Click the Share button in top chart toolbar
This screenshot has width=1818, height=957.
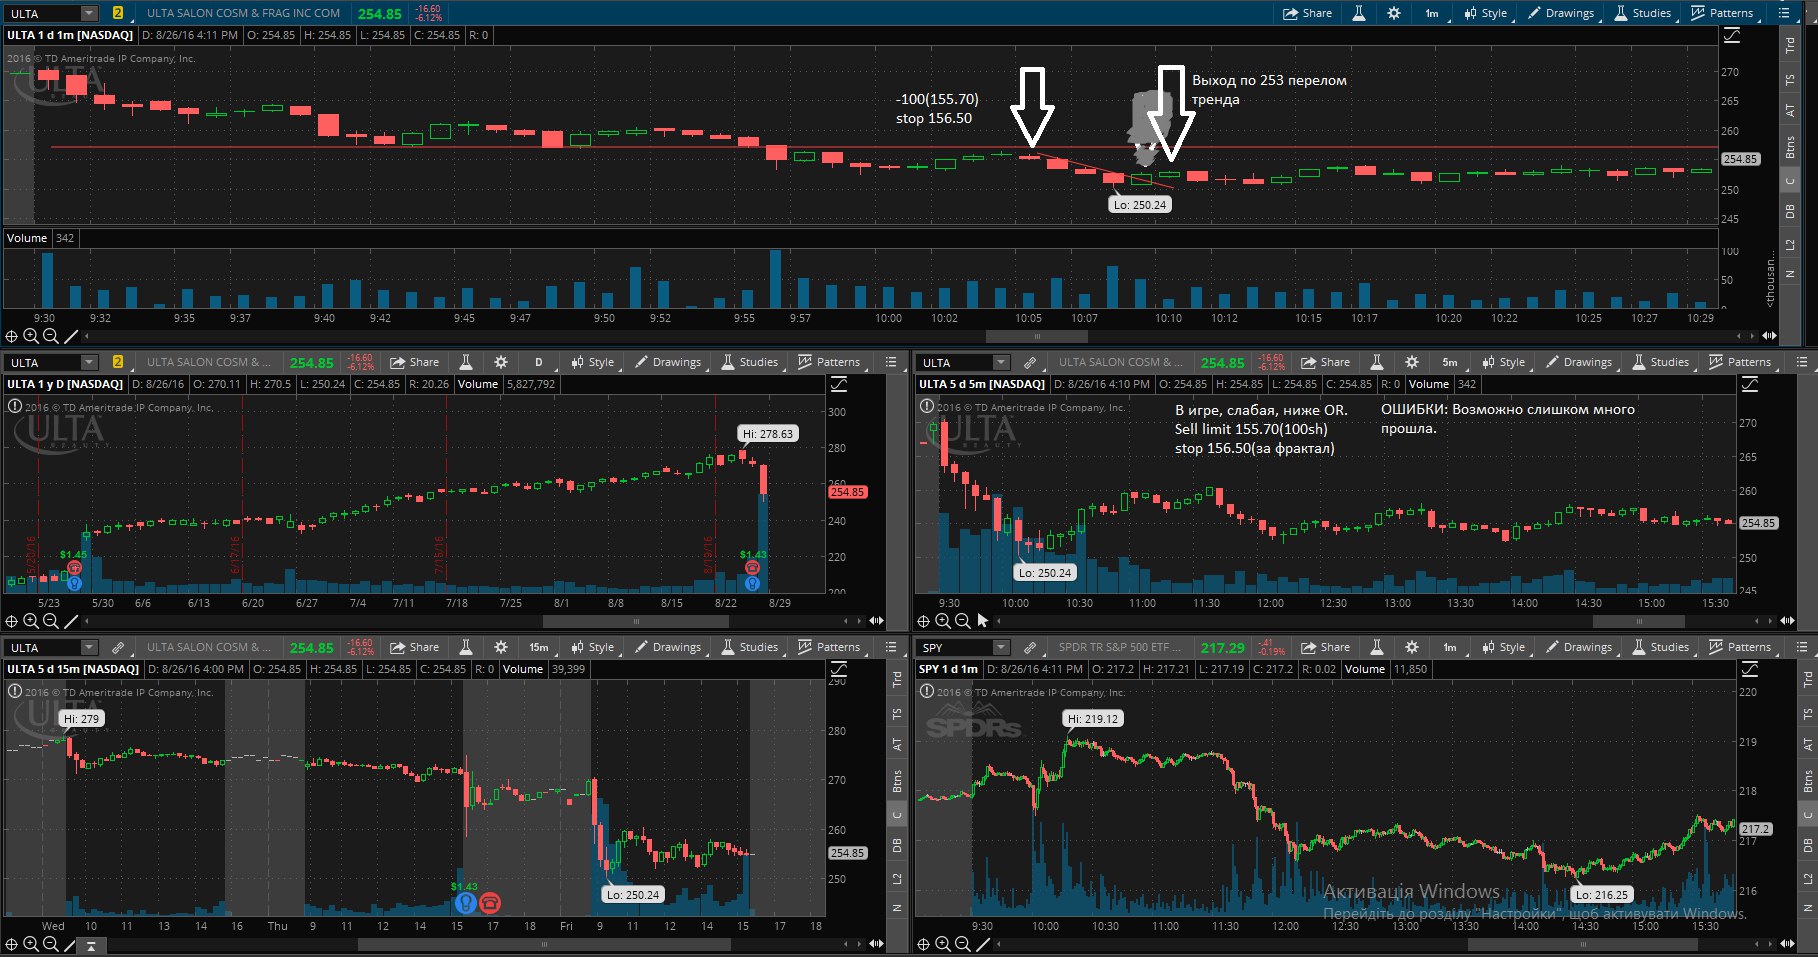coord(1308,13)
